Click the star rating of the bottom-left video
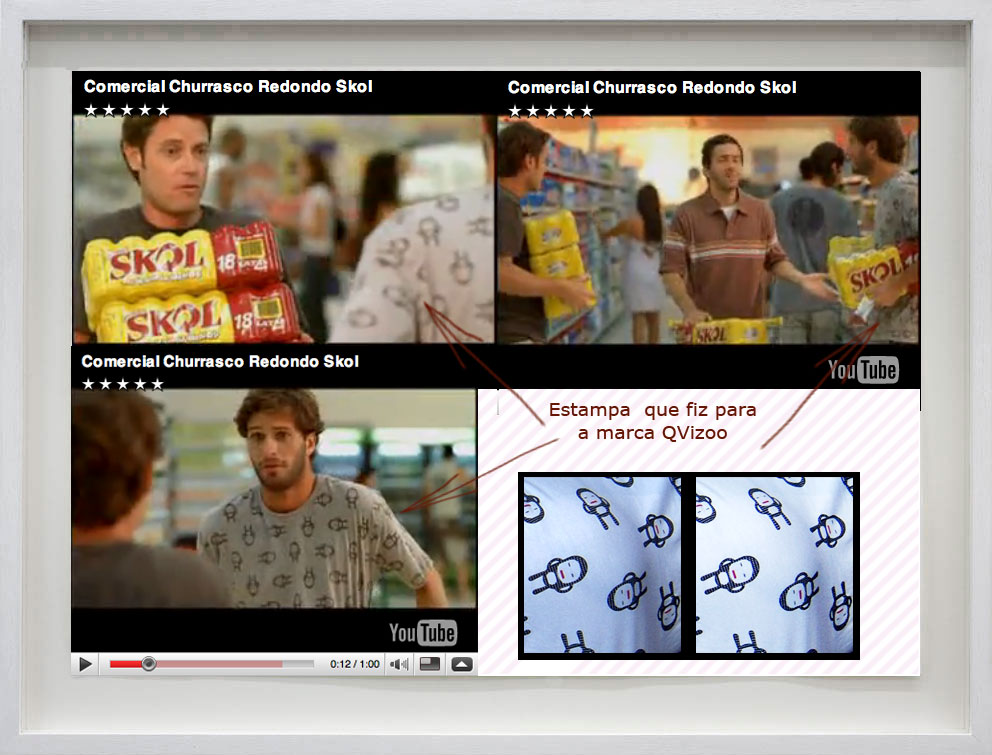Viewport: 992px width, 755px height. (123, 384)
